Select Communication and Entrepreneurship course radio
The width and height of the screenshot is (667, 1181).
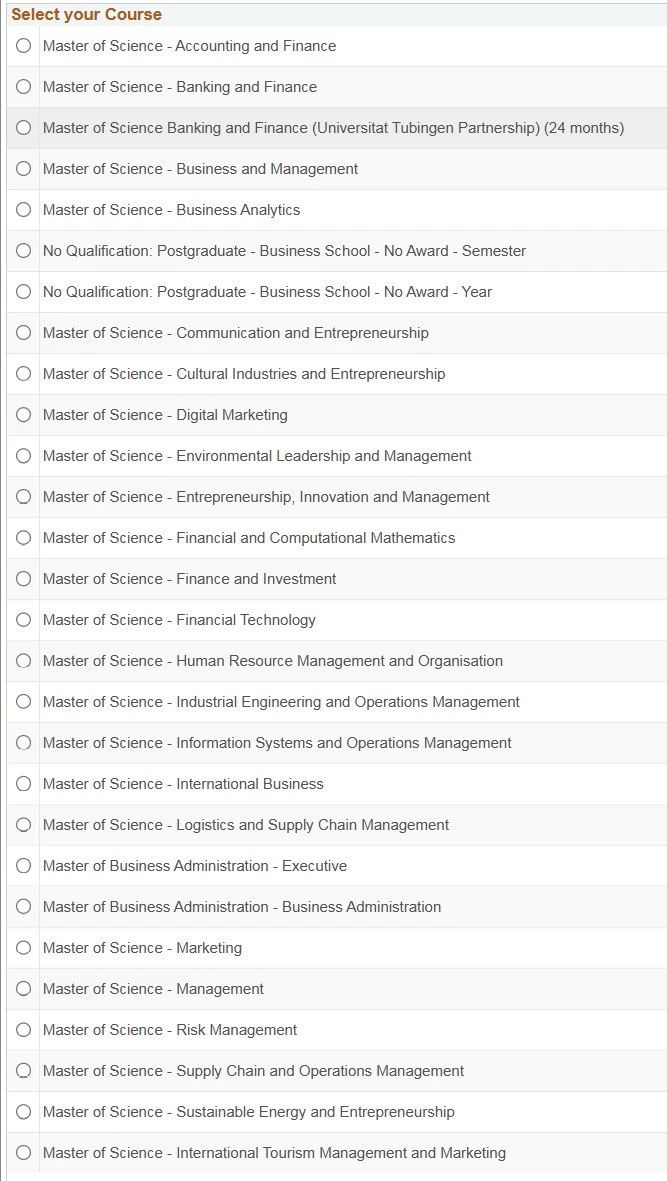coord(23,333)
